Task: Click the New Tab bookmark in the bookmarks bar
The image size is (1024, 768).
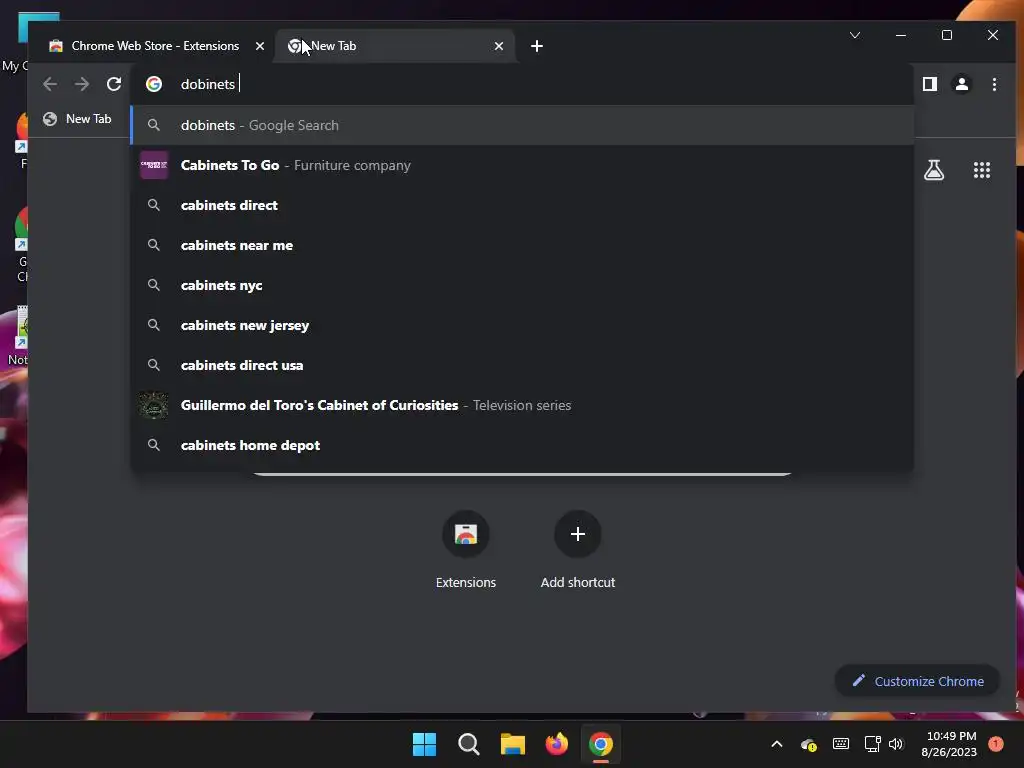Action: (77, 119)
